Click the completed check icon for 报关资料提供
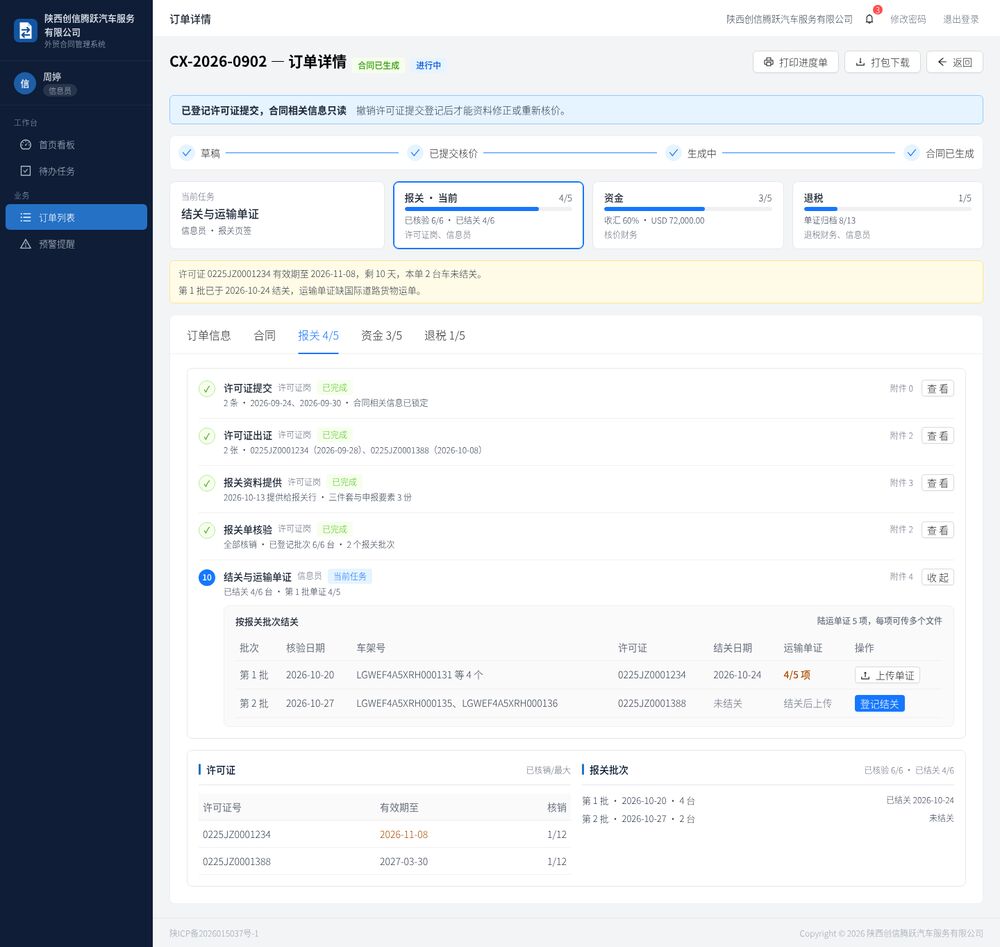The width and height of the screenshot is (1000, 947). click(x=207, y=483)
